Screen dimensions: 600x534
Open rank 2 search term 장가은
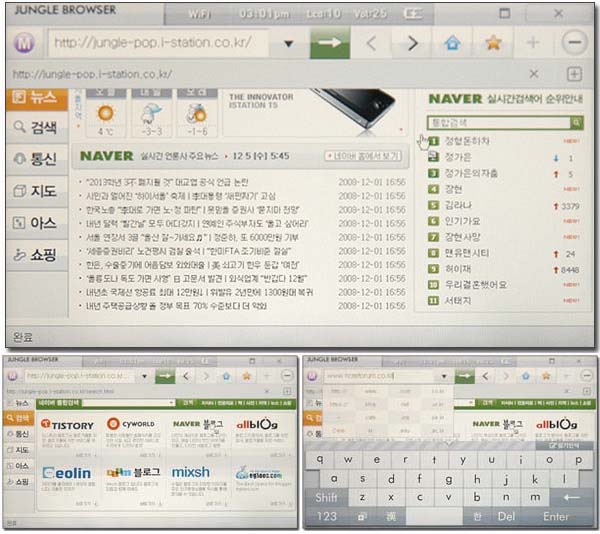(458, 157)
